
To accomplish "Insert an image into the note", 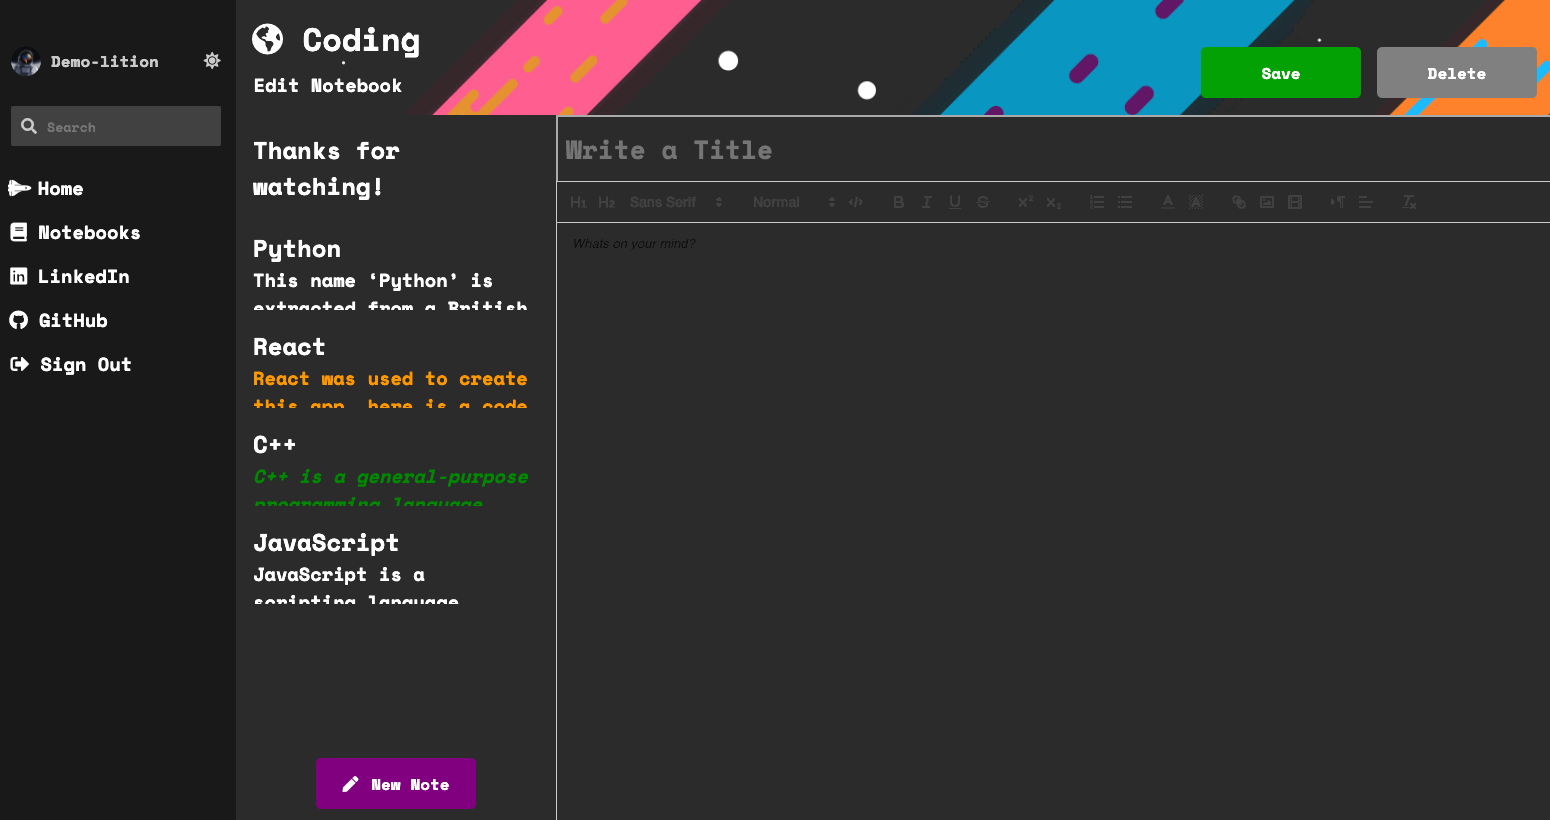I will pos(1267,202).
